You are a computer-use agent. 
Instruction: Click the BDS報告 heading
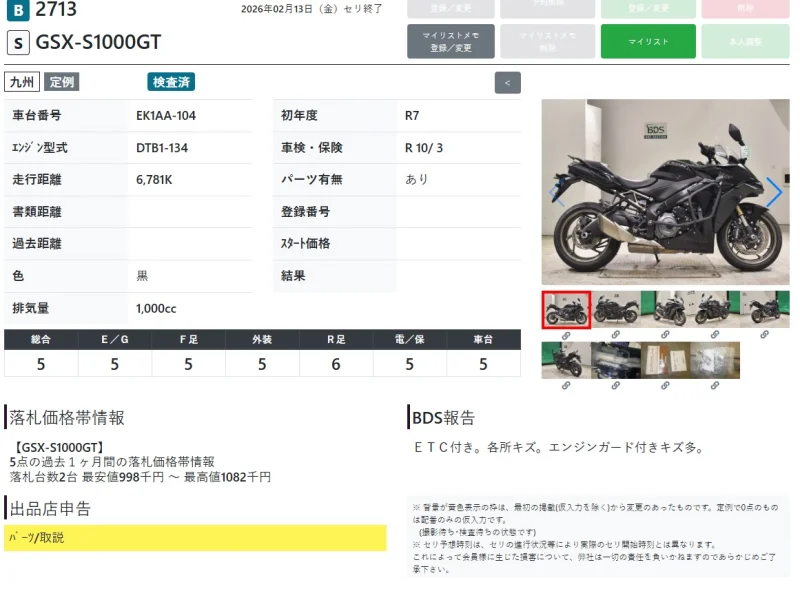tap(443, 418)
